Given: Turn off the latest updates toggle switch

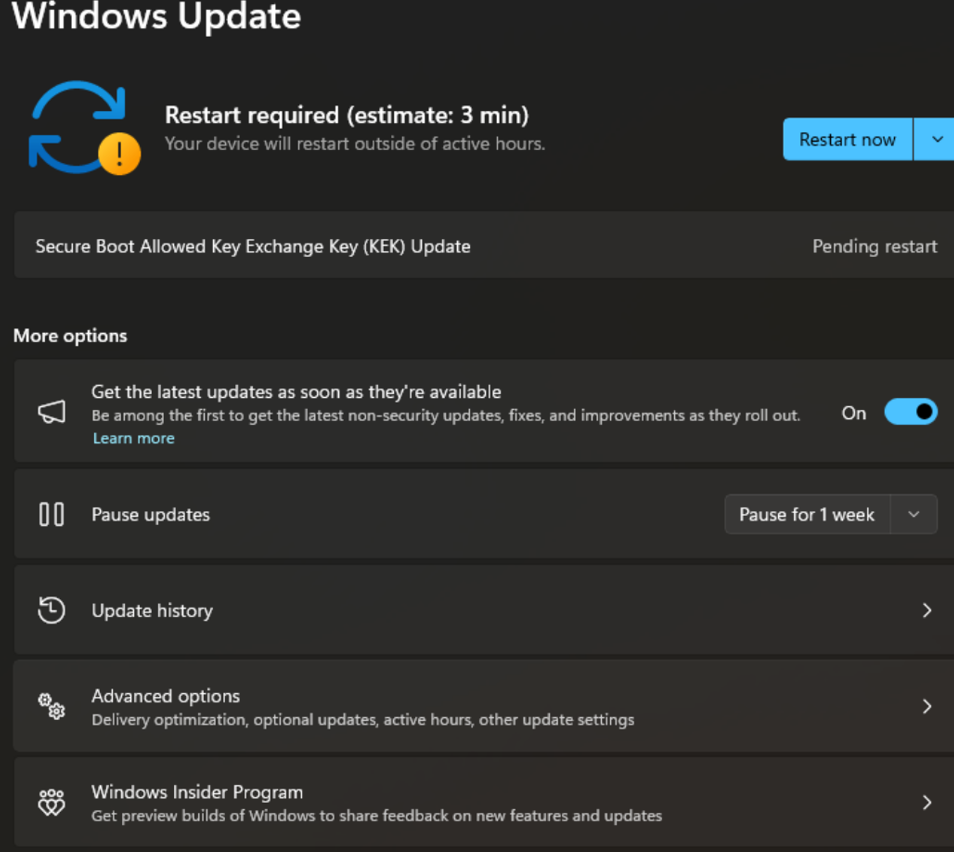Looking at the screenshot, I should pyautogui.click(x=911, y=412).
